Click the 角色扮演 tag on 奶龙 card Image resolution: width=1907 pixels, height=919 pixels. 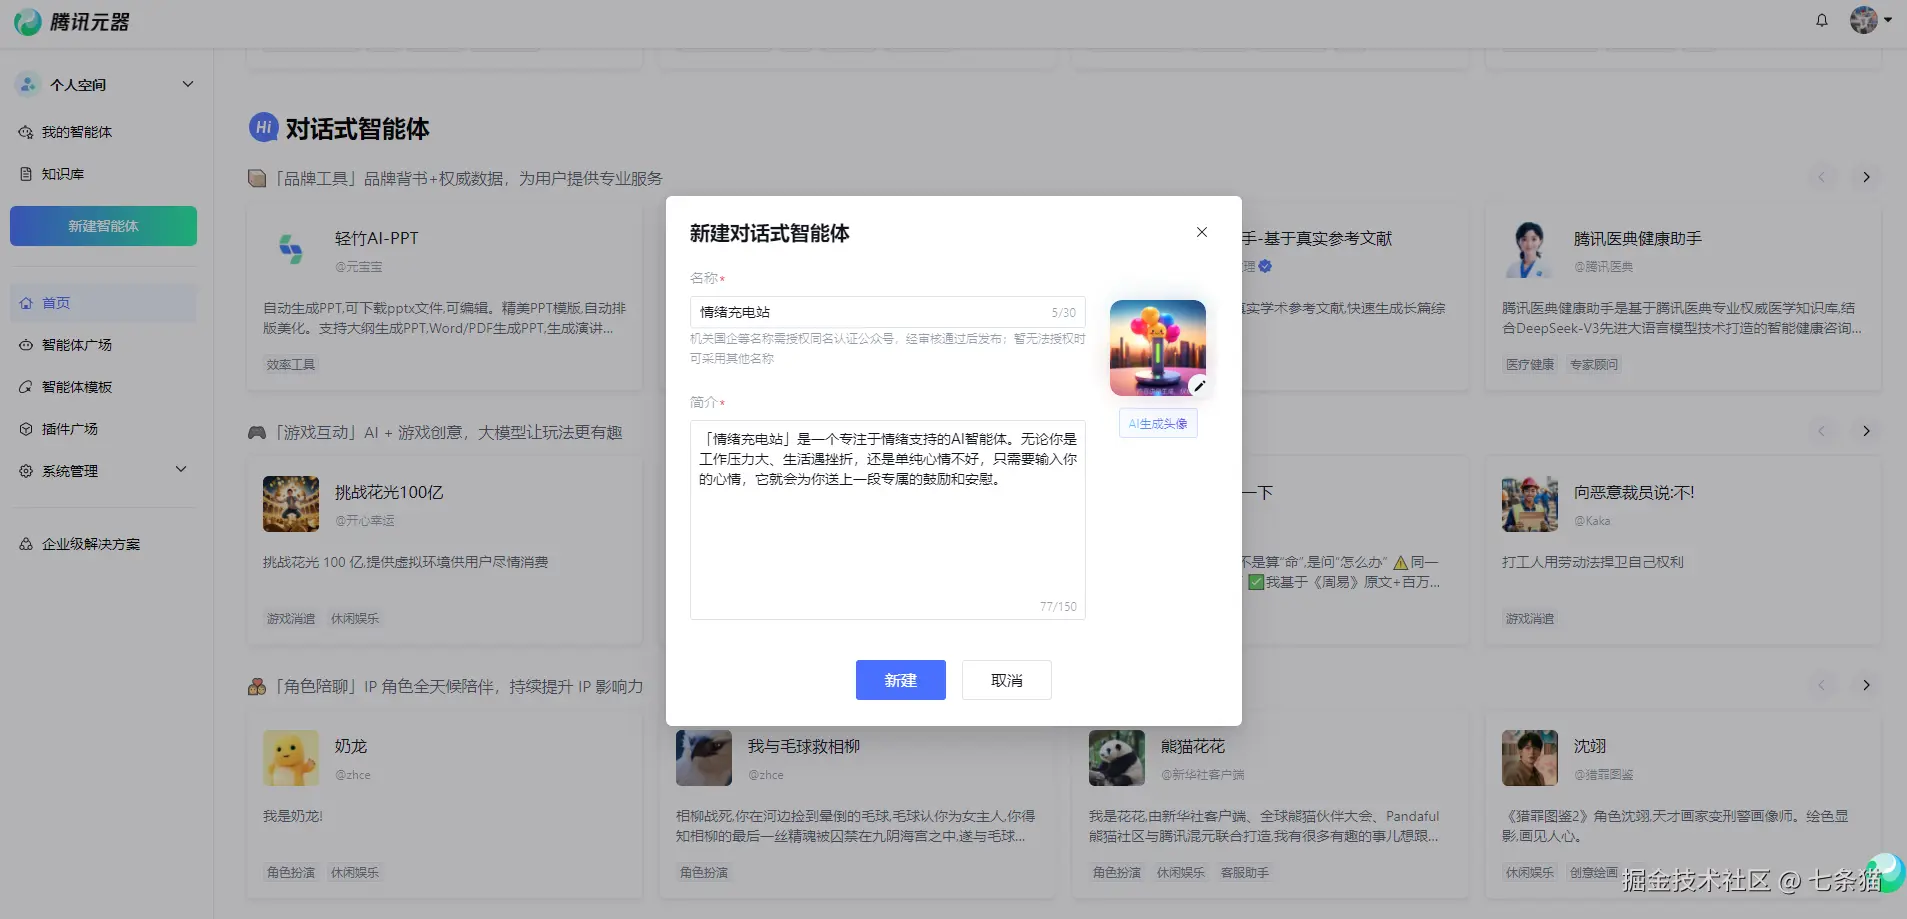click(x=289, y=871)
